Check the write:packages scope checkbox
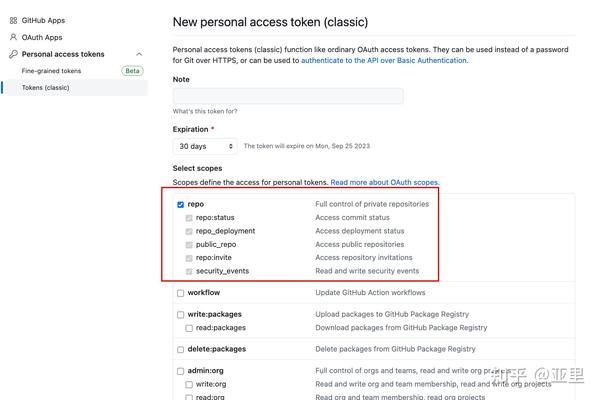Viewport: 600px width, 400px height. click(181, 315)
